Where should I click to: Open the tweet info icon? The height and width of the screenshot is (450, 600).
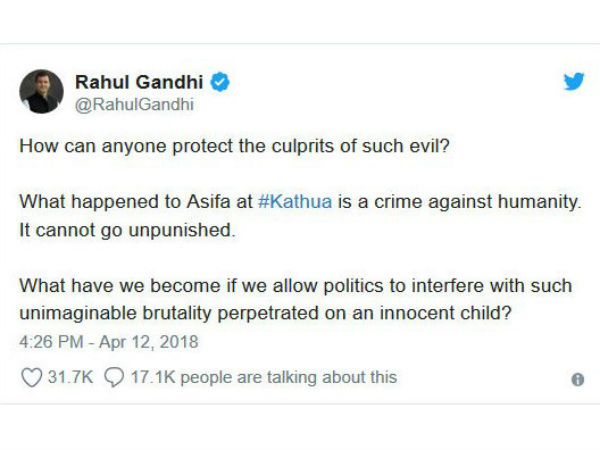pyautogui.click(x=577, y=379)
